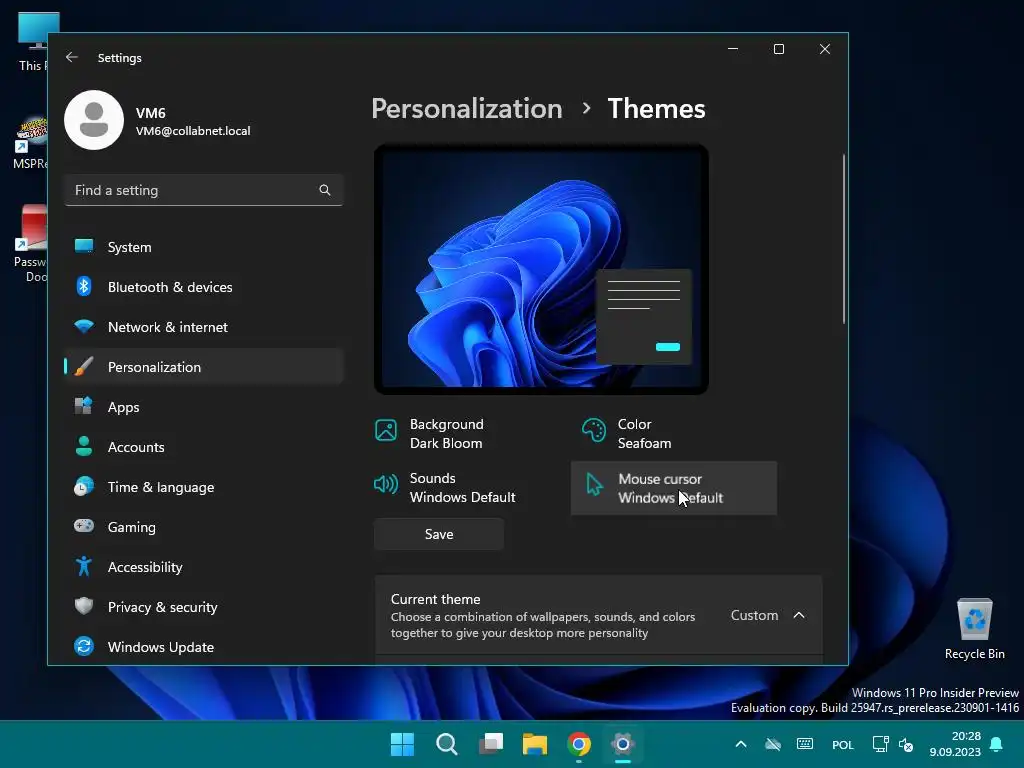This screenshot has width=1024, height=768.
Task: Click the Windows Update sync icon
Action: click(x=84, y=647)
